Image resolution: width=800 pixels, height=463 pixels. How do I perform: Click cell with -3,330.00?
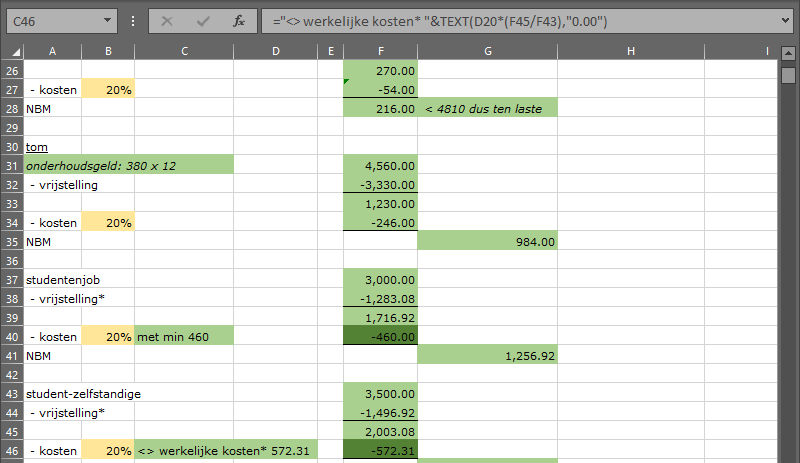tap(381, 185)
